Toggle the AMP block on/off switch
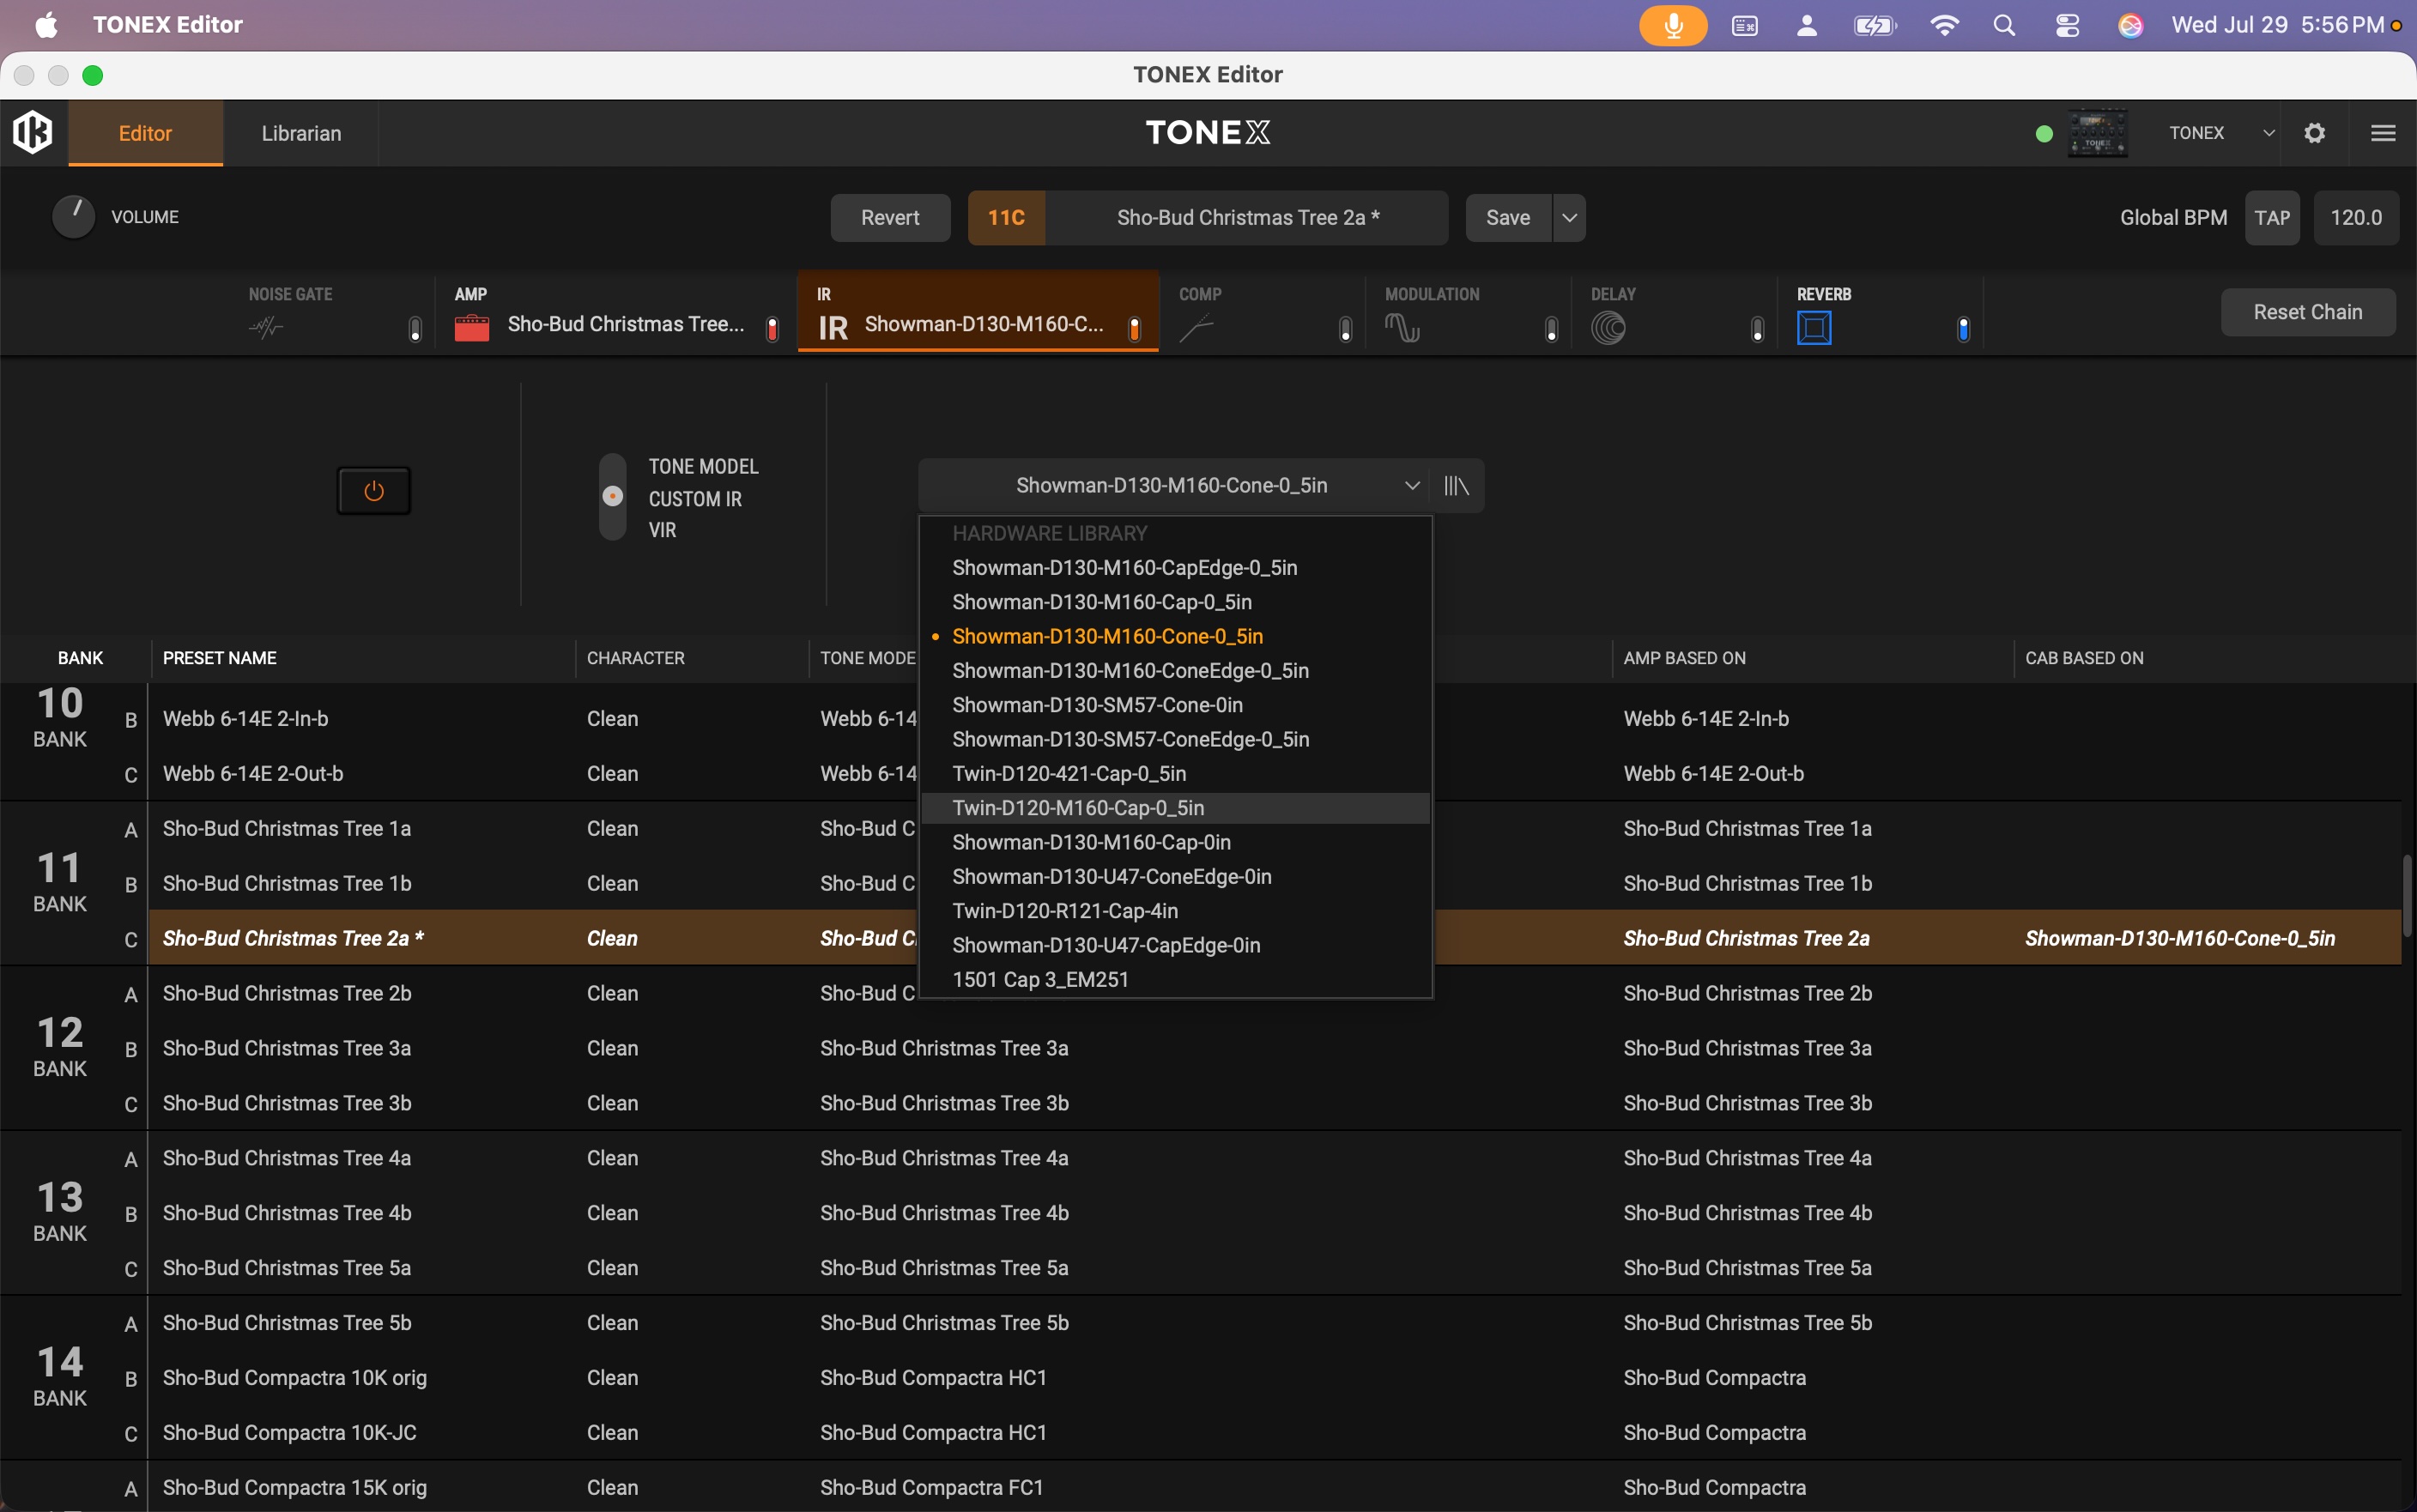Viewport: 2417px width, 1512px height. [772, 329]
